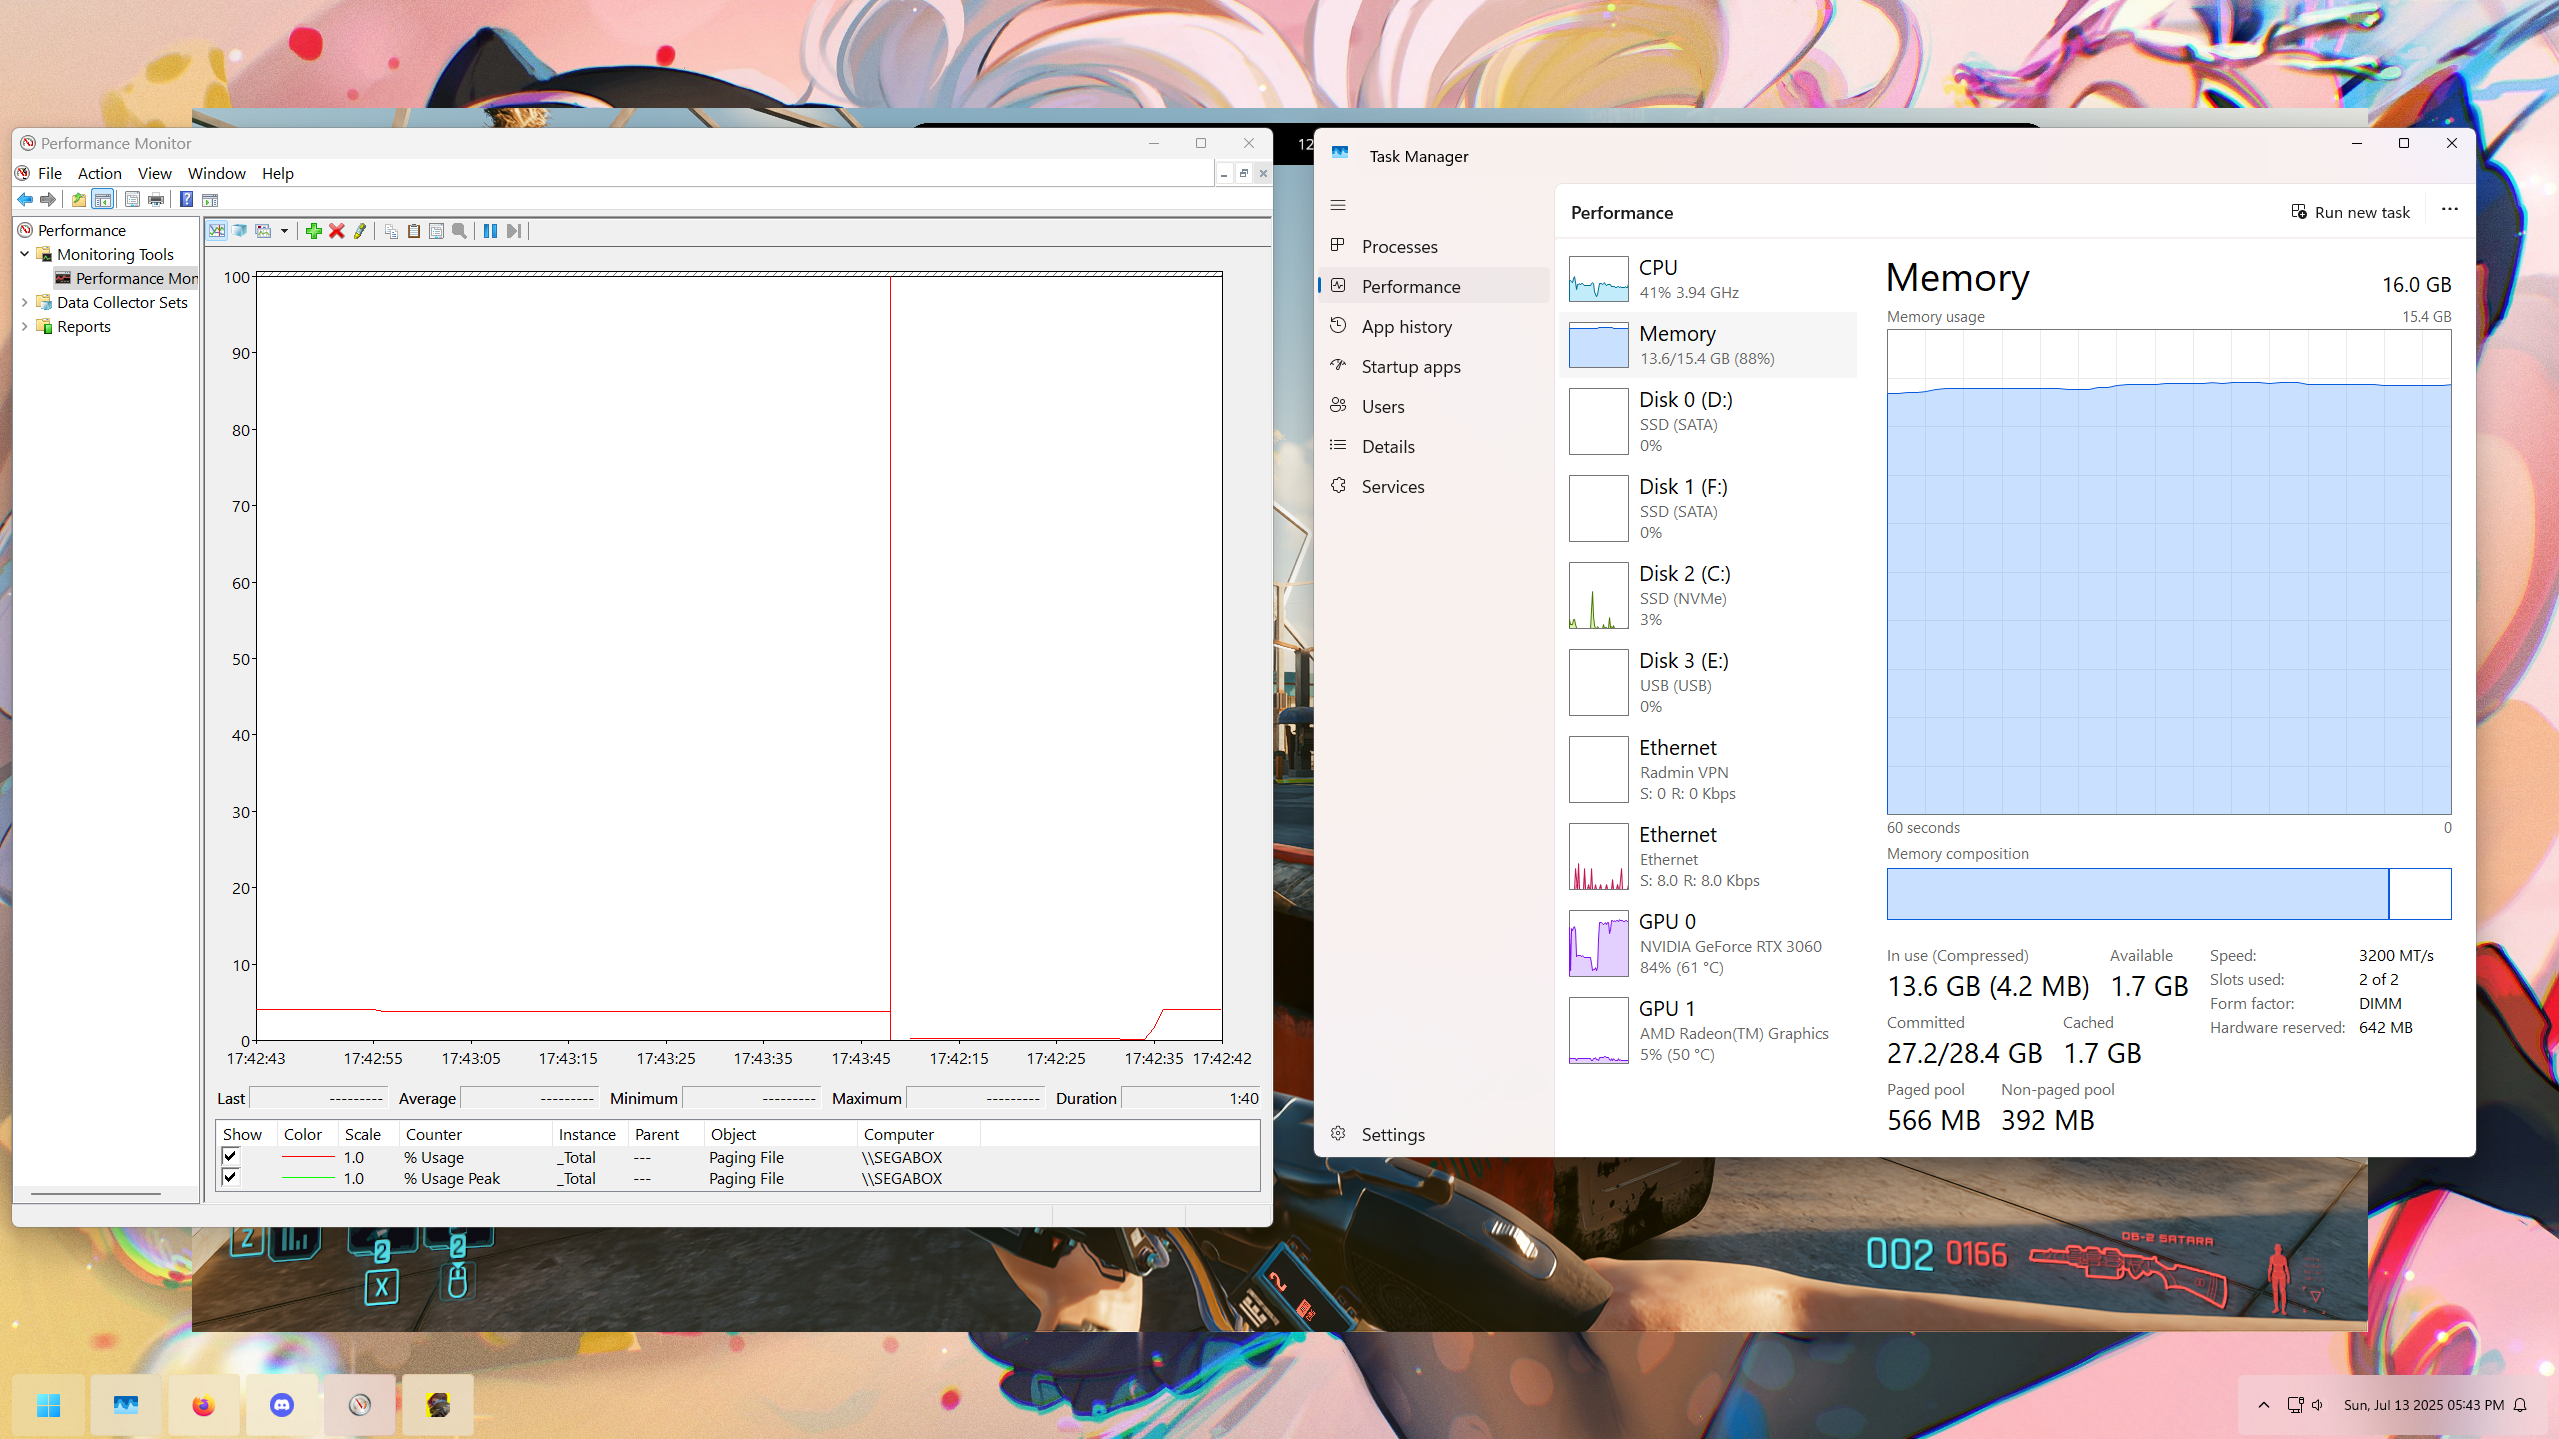Click red X Delete counter icon

click(337, 231)
